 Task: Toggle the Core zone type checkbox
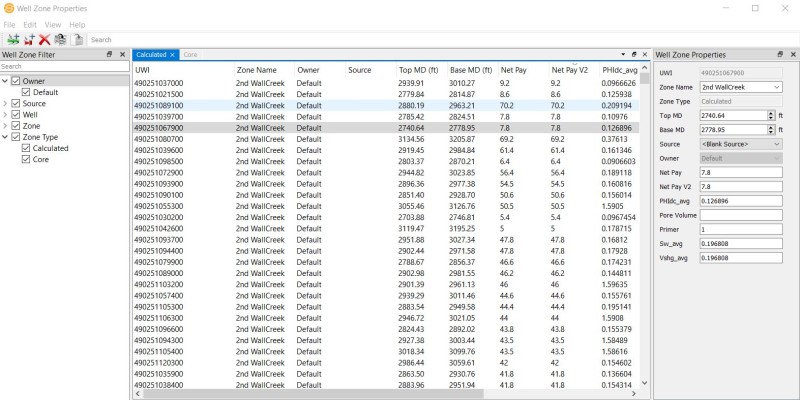point(27,159)
